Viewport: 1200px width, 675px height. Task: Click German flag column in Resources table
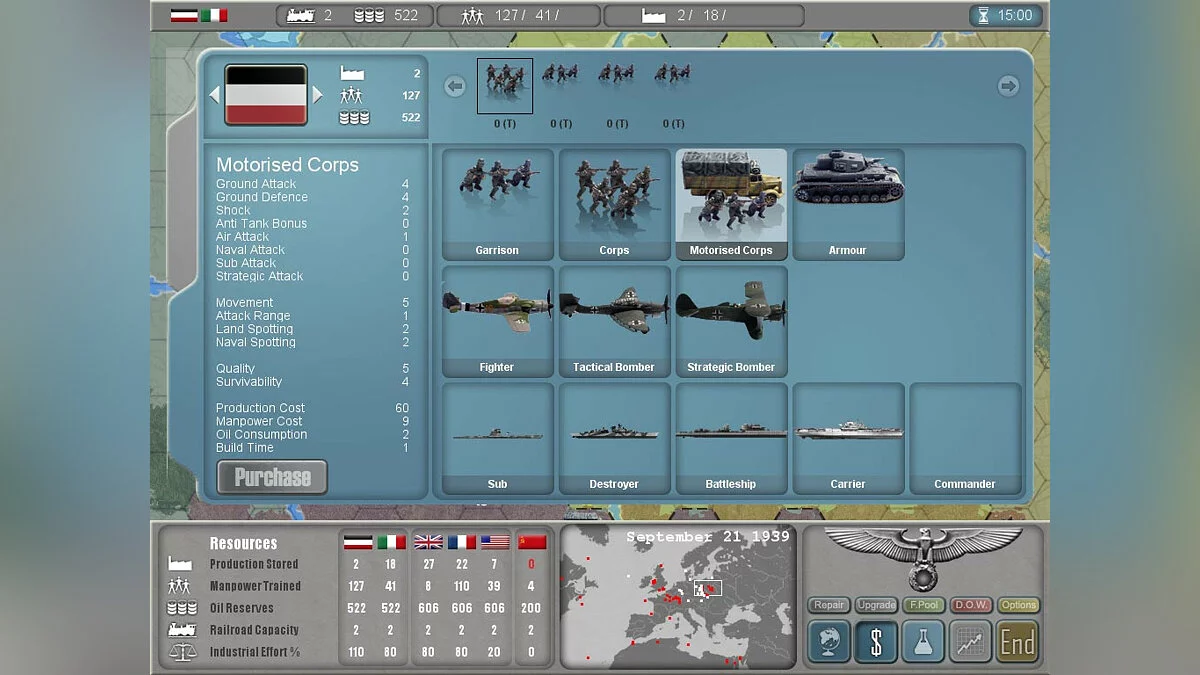tap(357, 542)
